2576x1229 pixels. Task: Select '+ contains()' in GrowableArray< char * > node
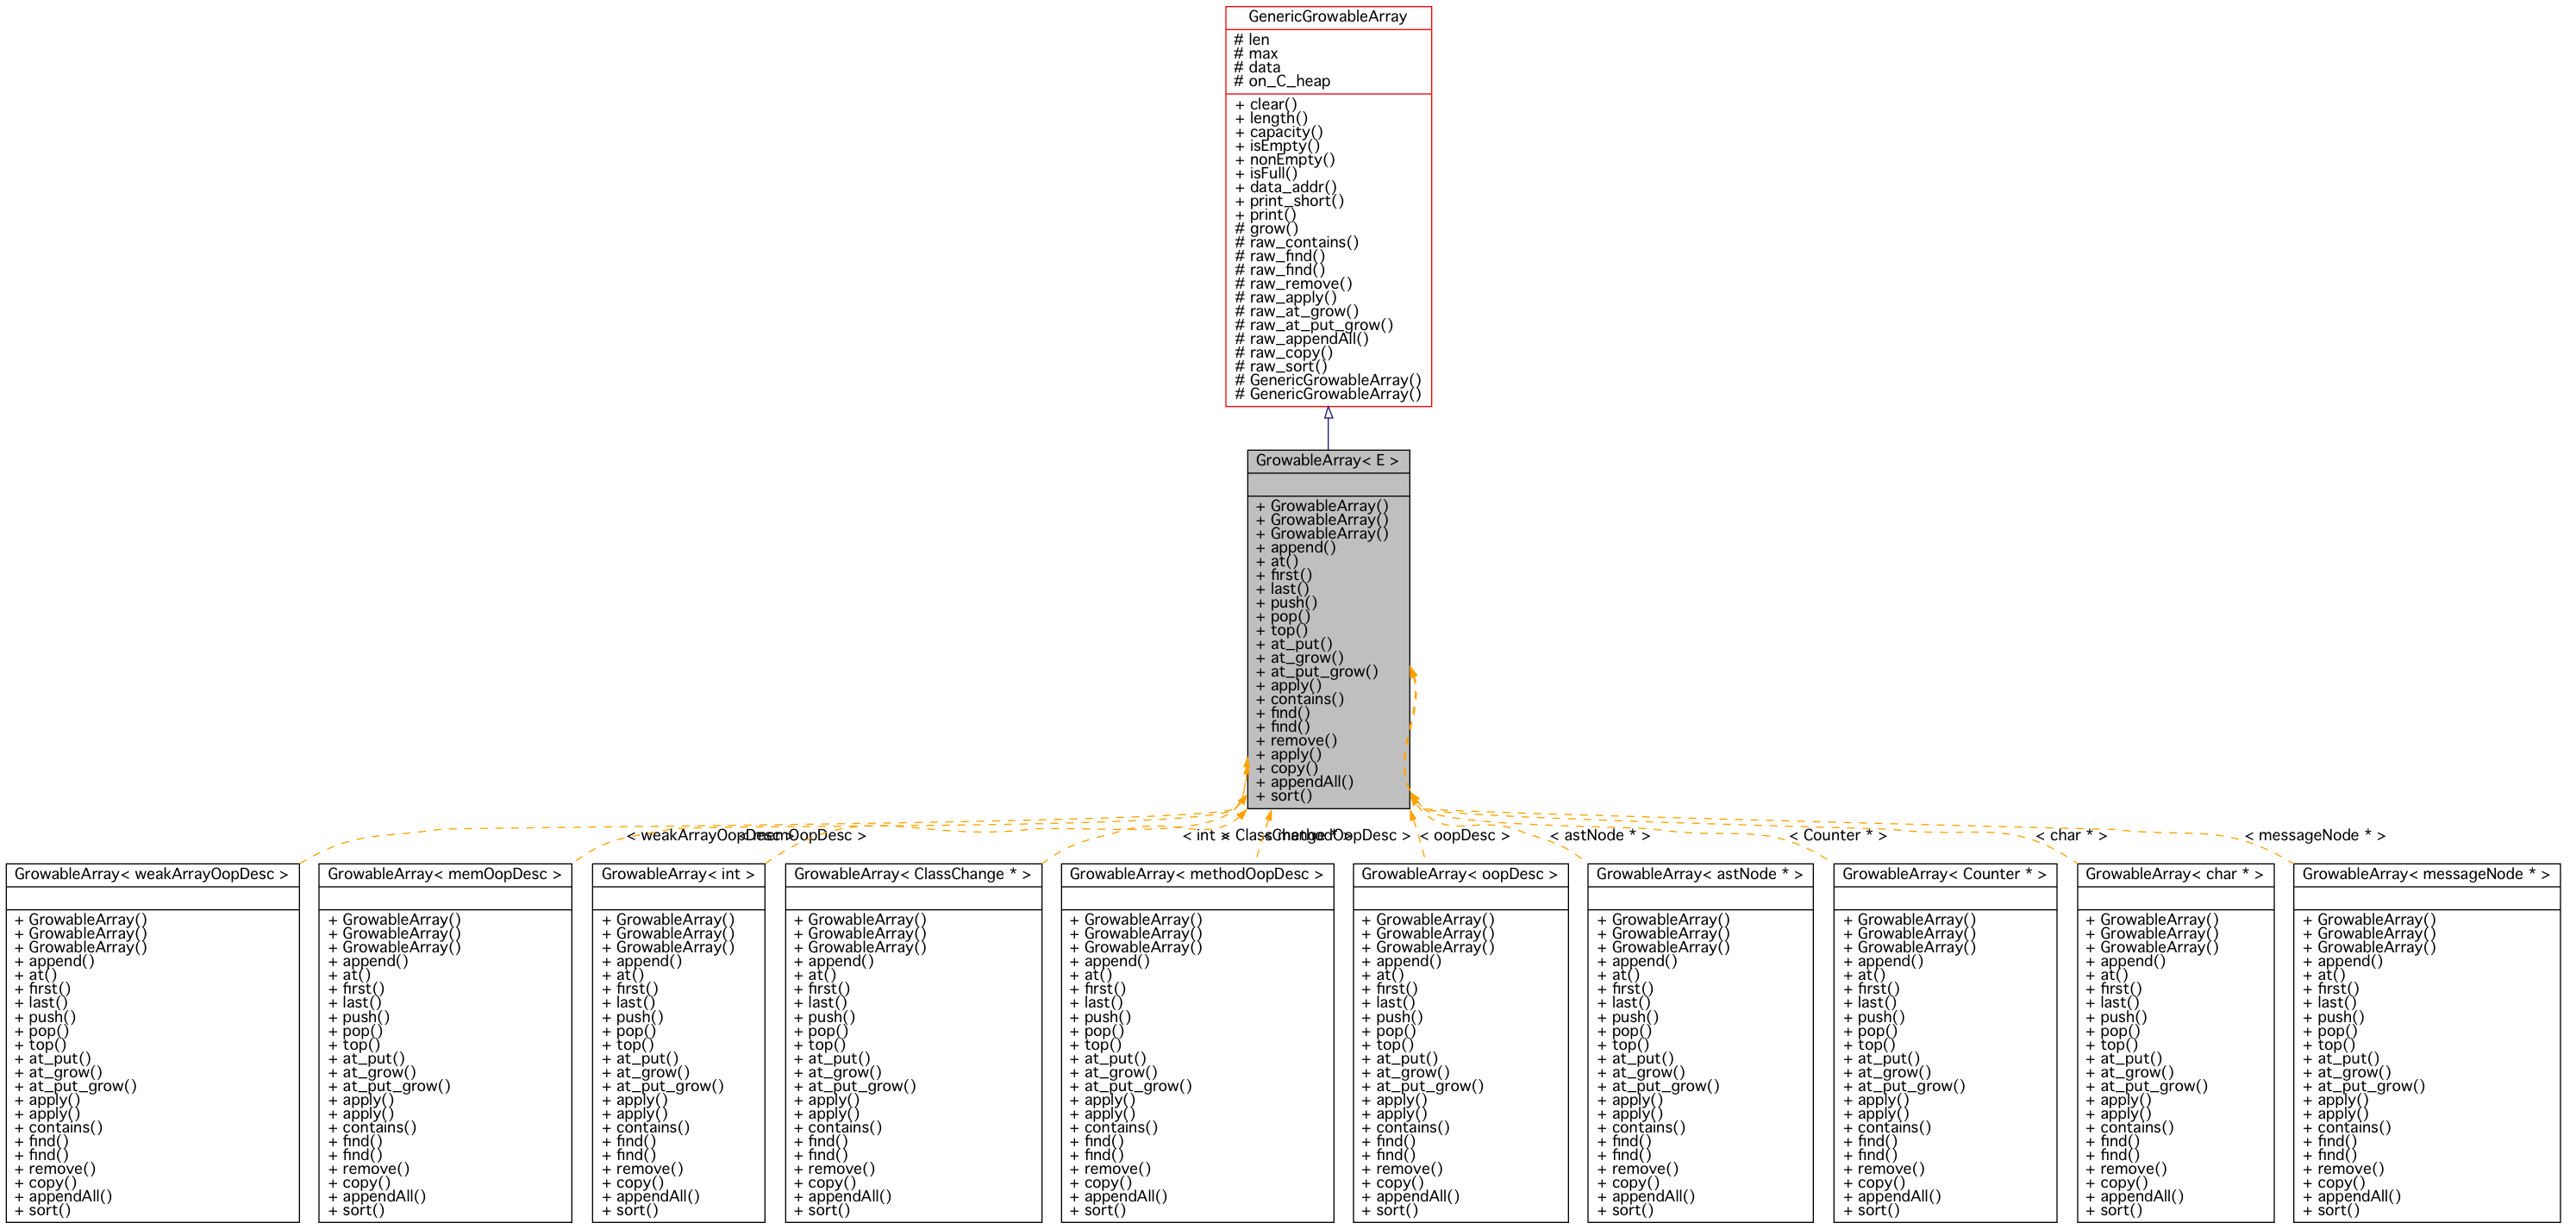(2129, 1128)
